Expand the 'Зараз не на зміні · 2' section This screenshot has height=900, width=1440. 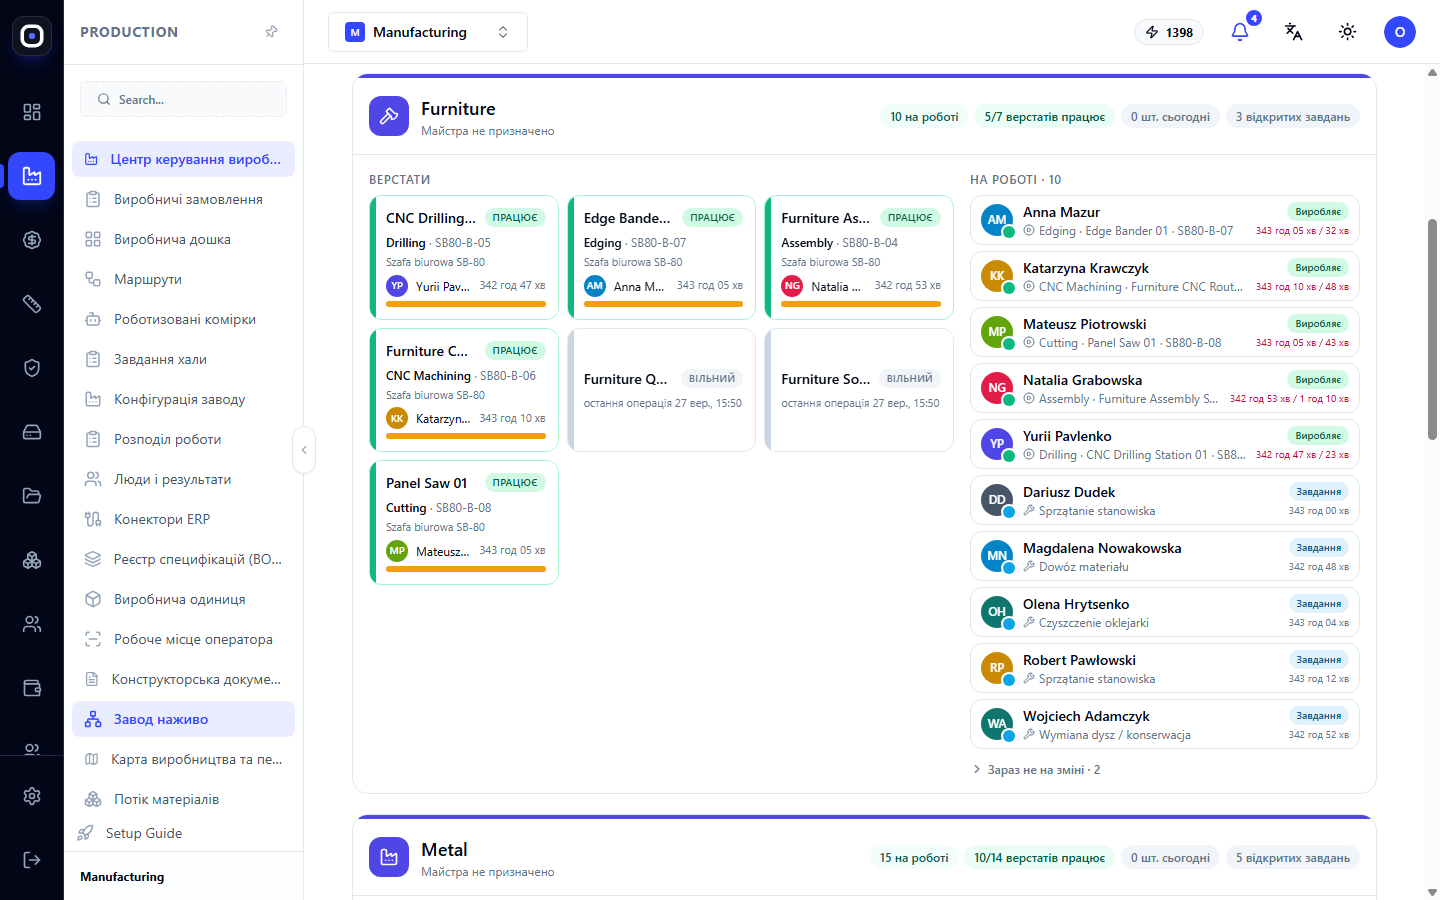[1037, 770]
